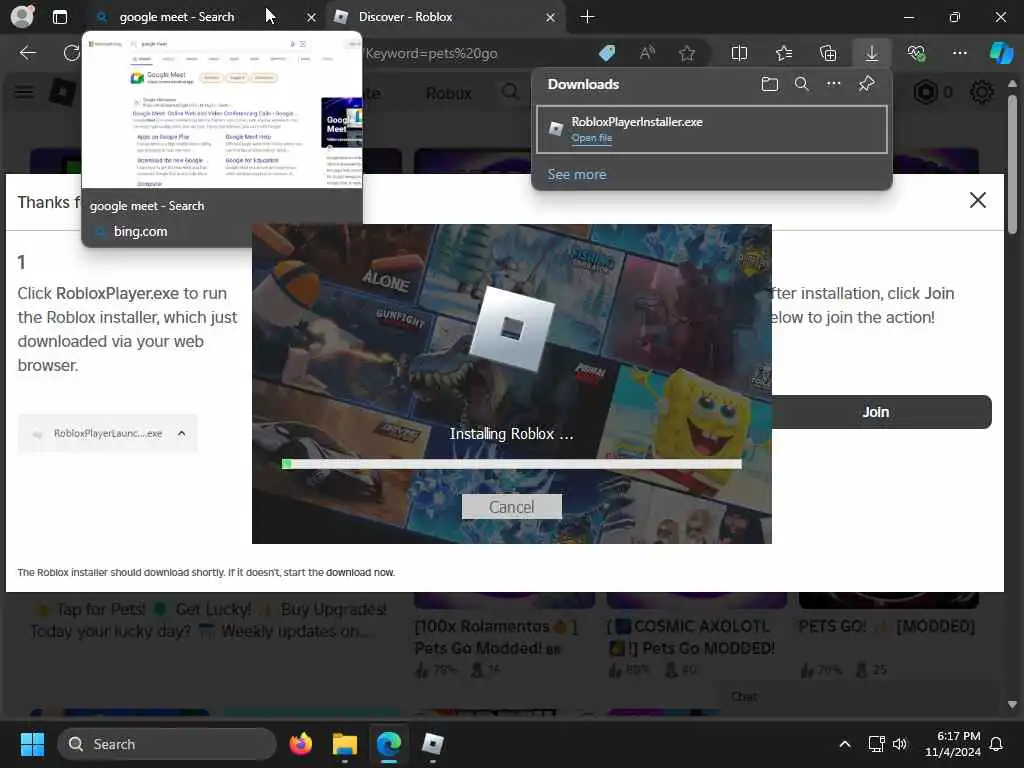Click the taskbar Search box
The image size is (1024, 768).
click(x=167, y=744)
